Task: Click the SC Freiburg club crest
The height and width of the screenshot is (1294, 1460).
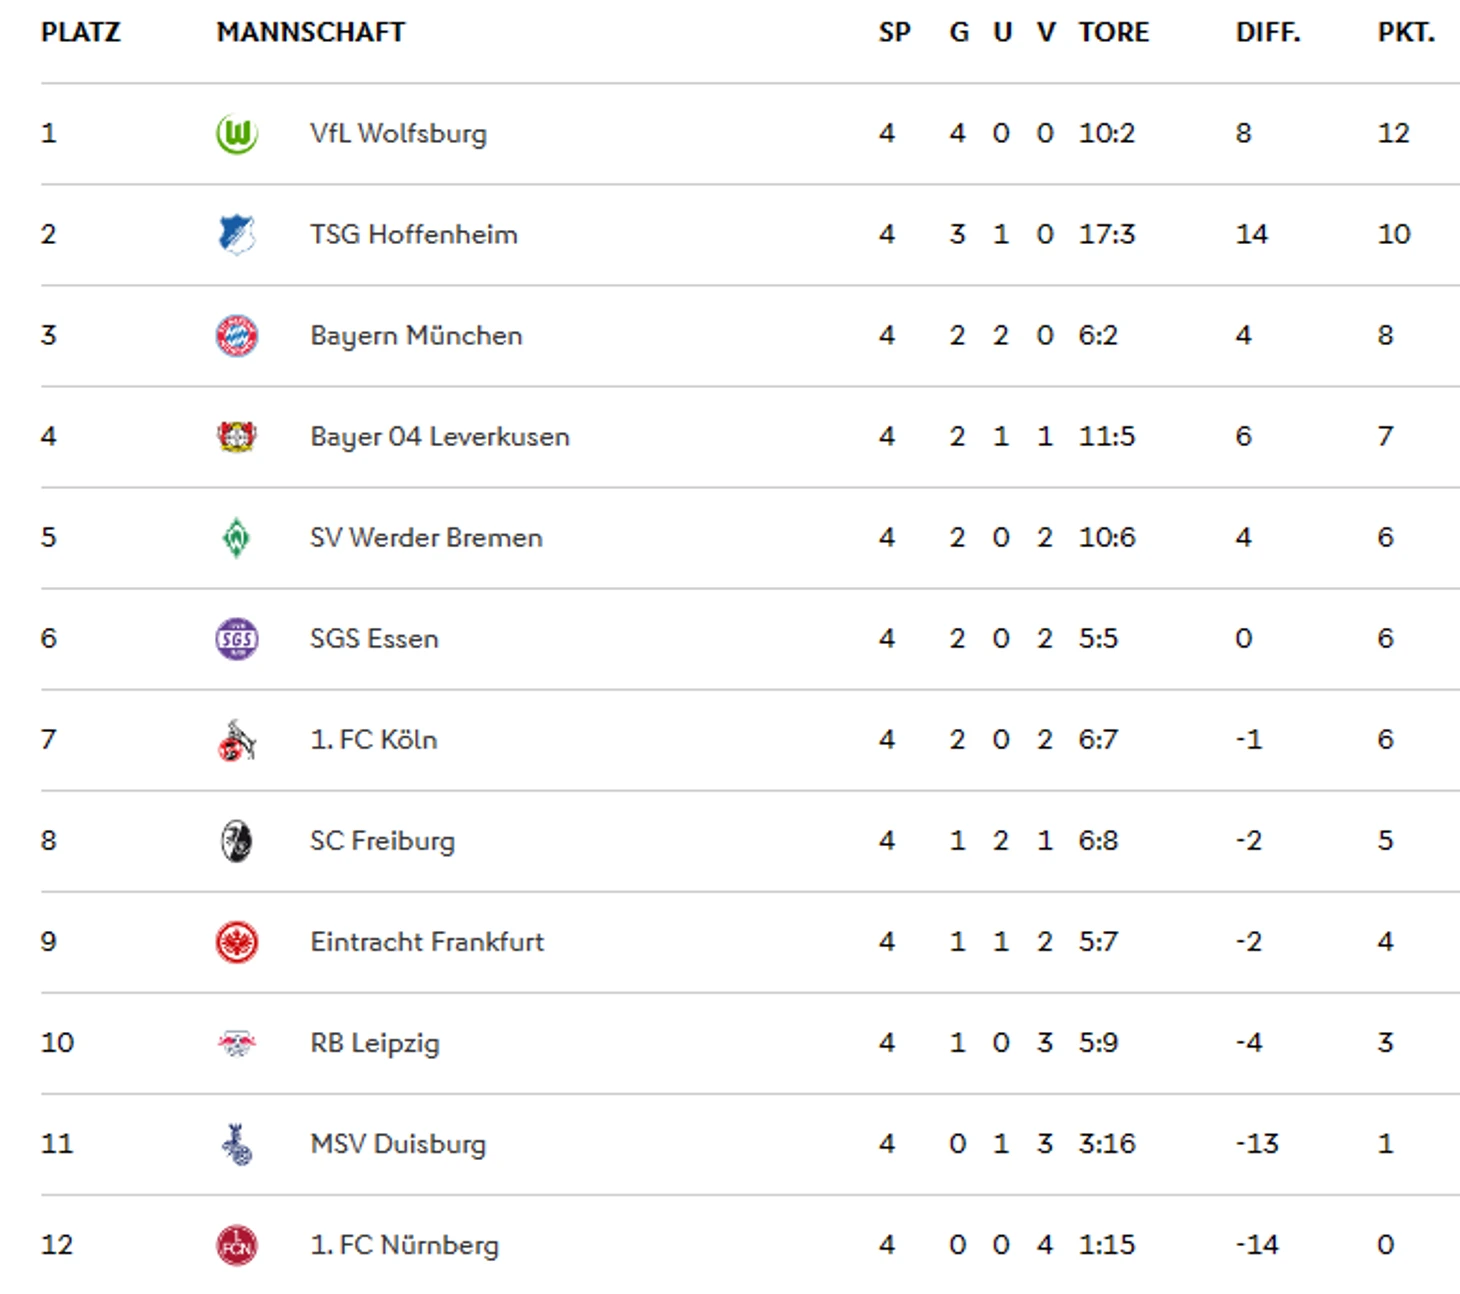Action: click(x=237, y=841)
